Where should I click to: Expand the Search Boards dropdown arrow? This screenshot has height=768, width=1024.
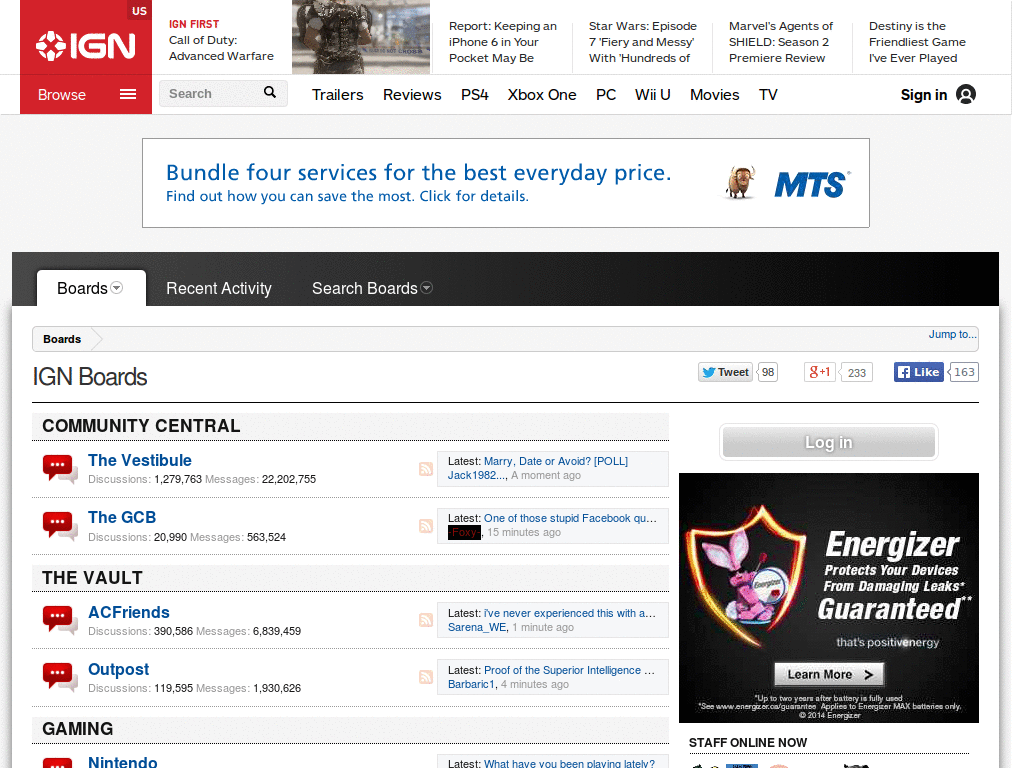(426, 288)
